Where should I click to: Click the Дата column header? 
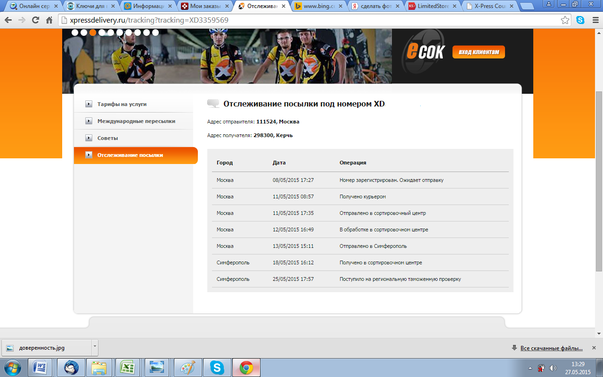(x=279, y=163)
